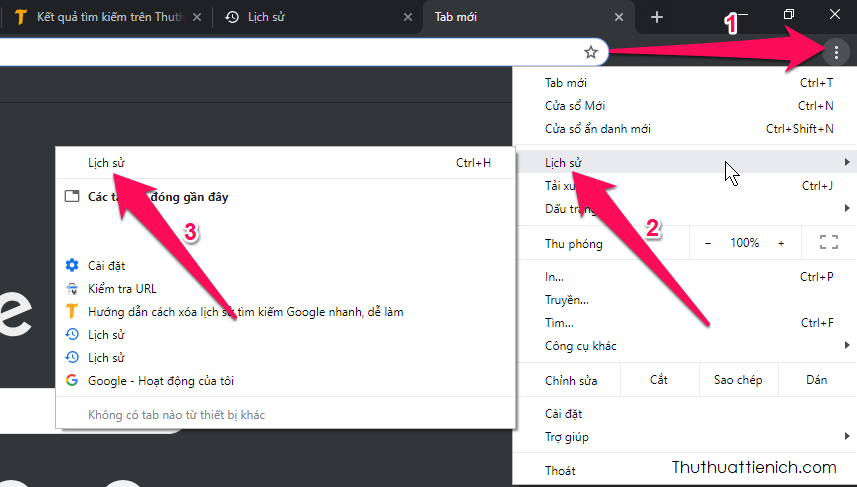Click the Sao chép button
Image resolution: width=857 pixels, height=487 pixels.
point(737,380)
